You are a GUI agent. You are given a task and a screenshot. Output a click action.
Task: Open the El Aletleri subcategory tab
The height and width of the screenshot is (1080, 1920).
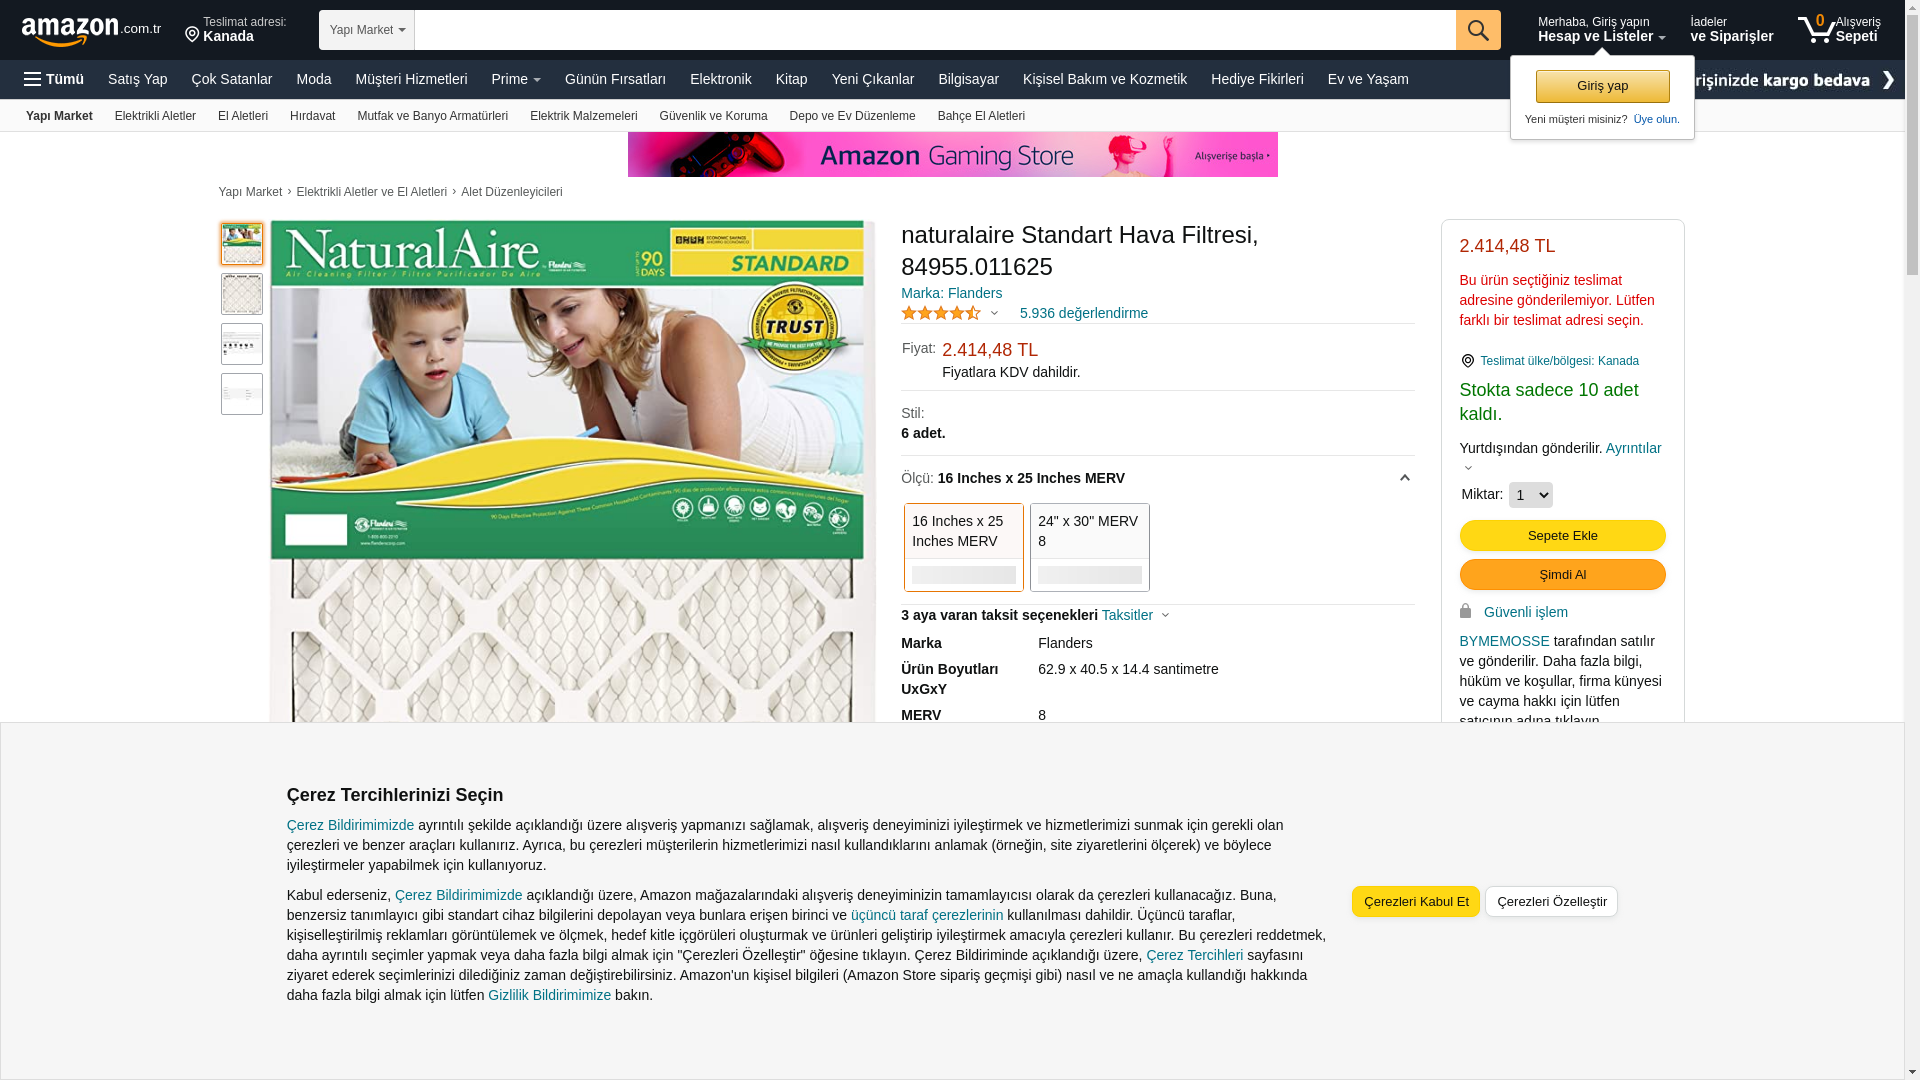tap(243, 116)
